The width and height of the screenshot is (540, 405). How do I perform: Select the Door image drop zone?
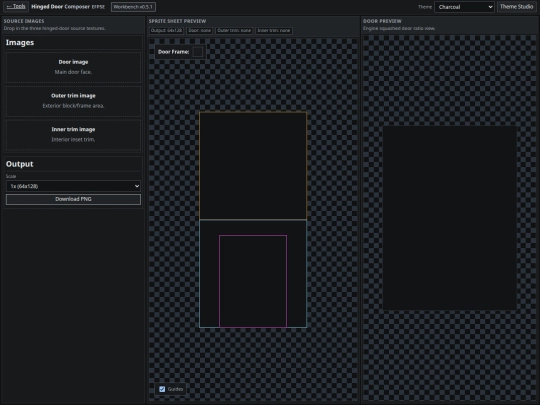tap(73, 67)
